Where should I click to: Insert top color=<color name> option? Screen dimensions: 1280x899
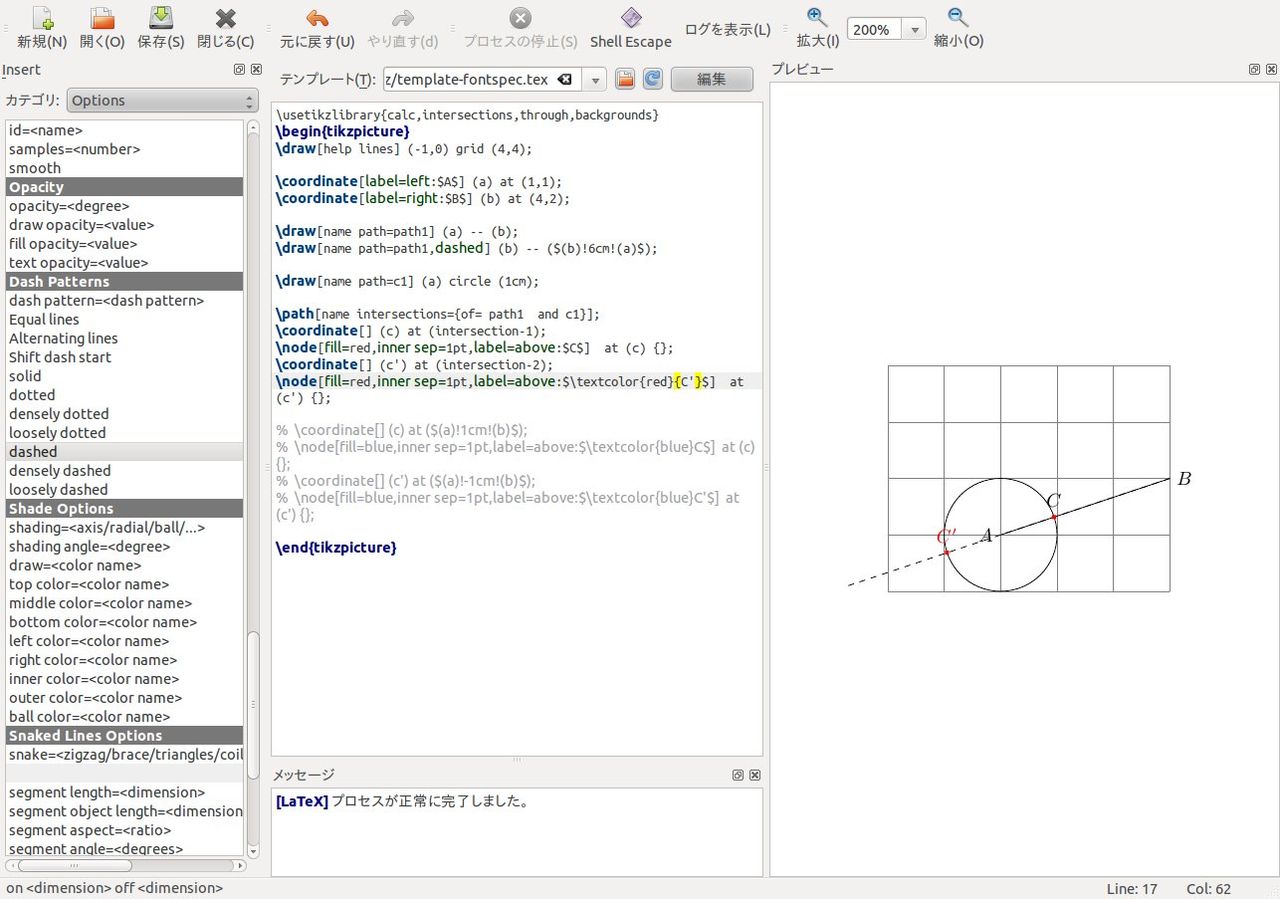(x=125, y=584)
